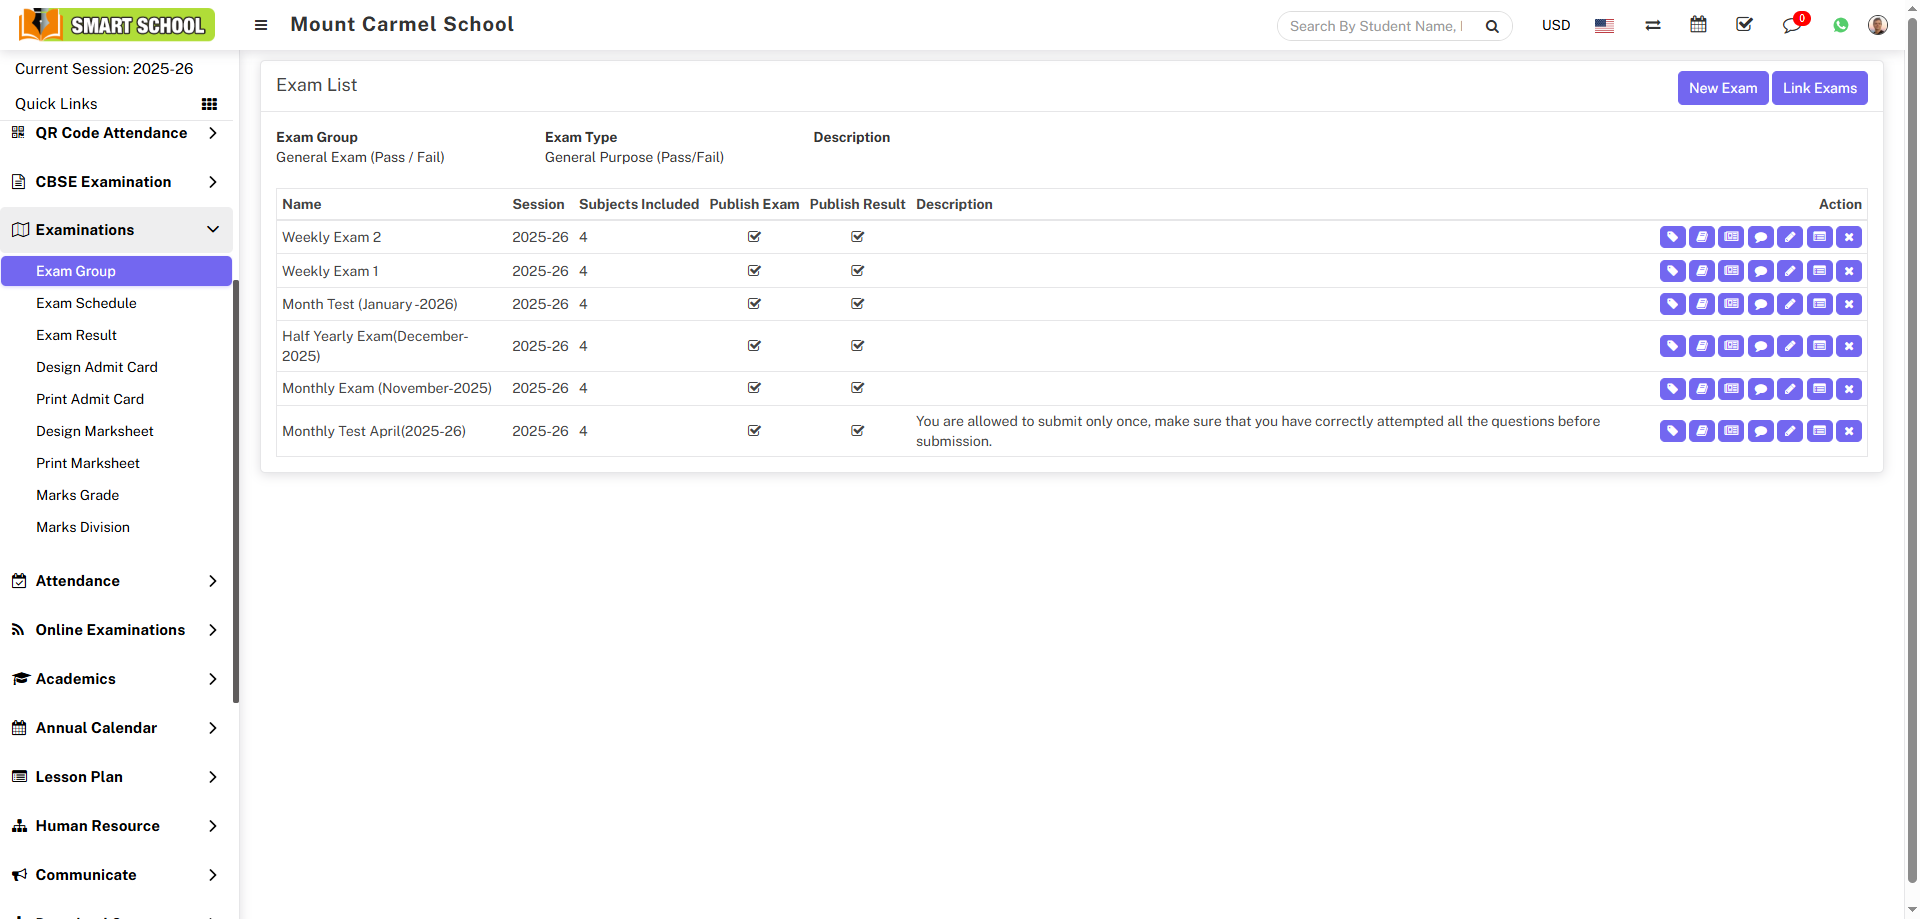Open the calendar icon in the top bar
Screen dimensions: 1920x919
pos(1698,25)
